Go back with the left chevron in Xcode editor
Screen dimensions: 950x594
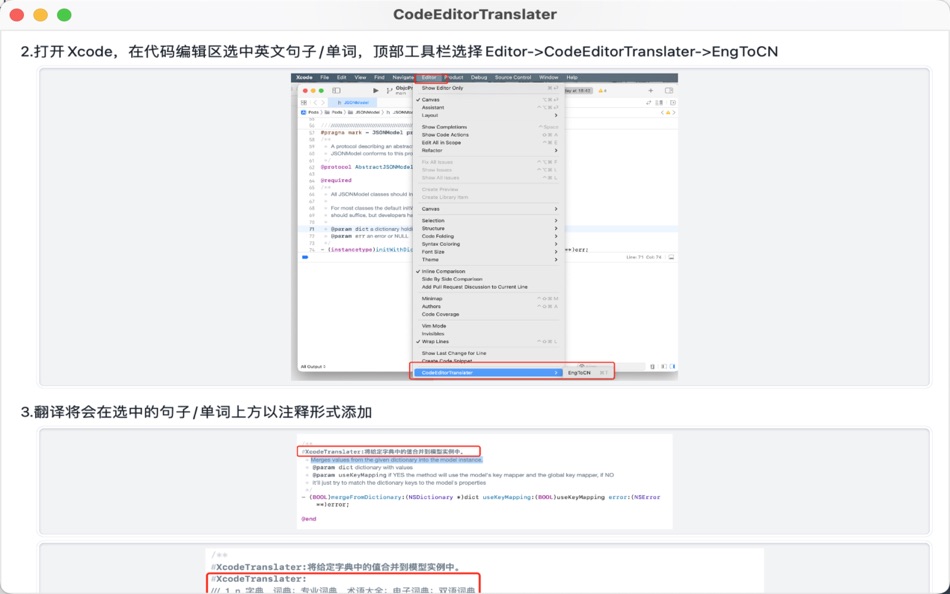pyautogui.click(x=315, y=102)
